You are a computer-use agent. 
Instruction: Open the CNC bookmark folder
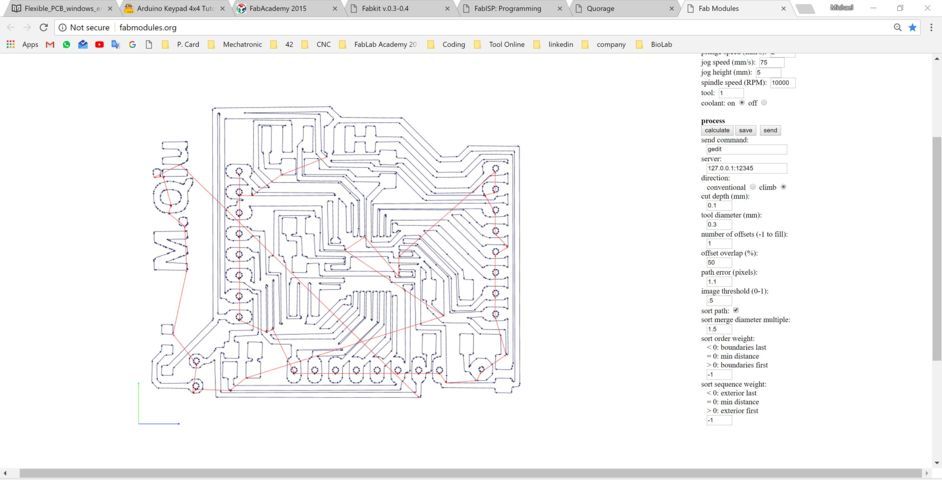[x=316, y=44]
